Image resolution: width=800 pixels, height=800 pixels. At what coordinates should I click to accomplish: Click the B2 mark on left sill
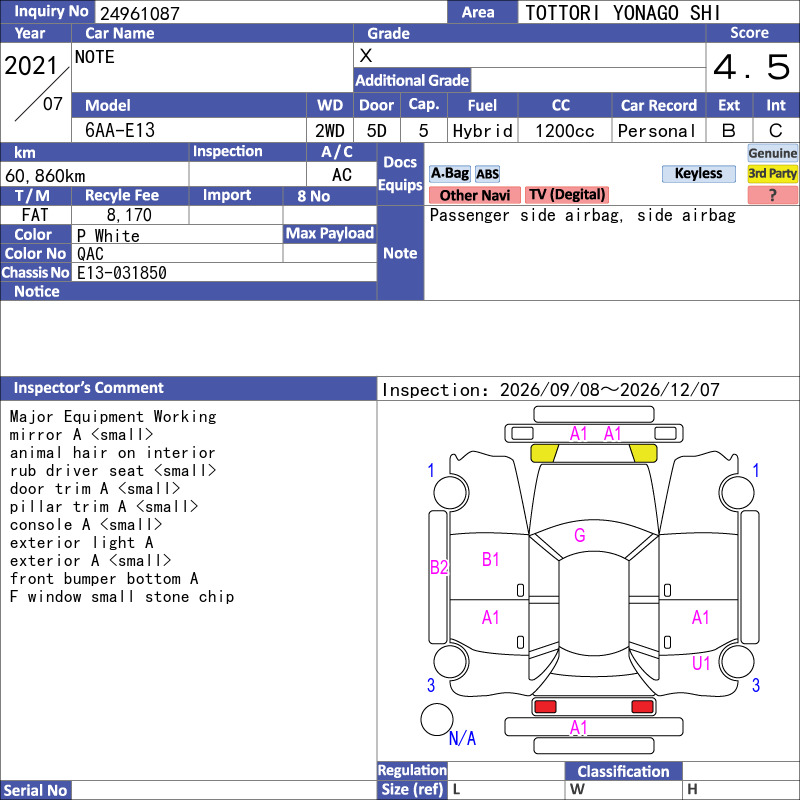point(439,567)
